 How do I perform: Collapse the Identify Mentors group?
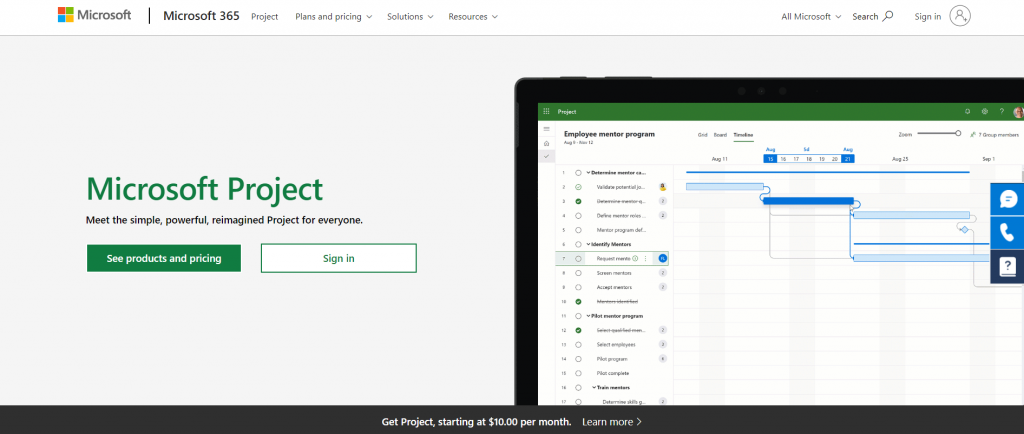tap(588, 244)
